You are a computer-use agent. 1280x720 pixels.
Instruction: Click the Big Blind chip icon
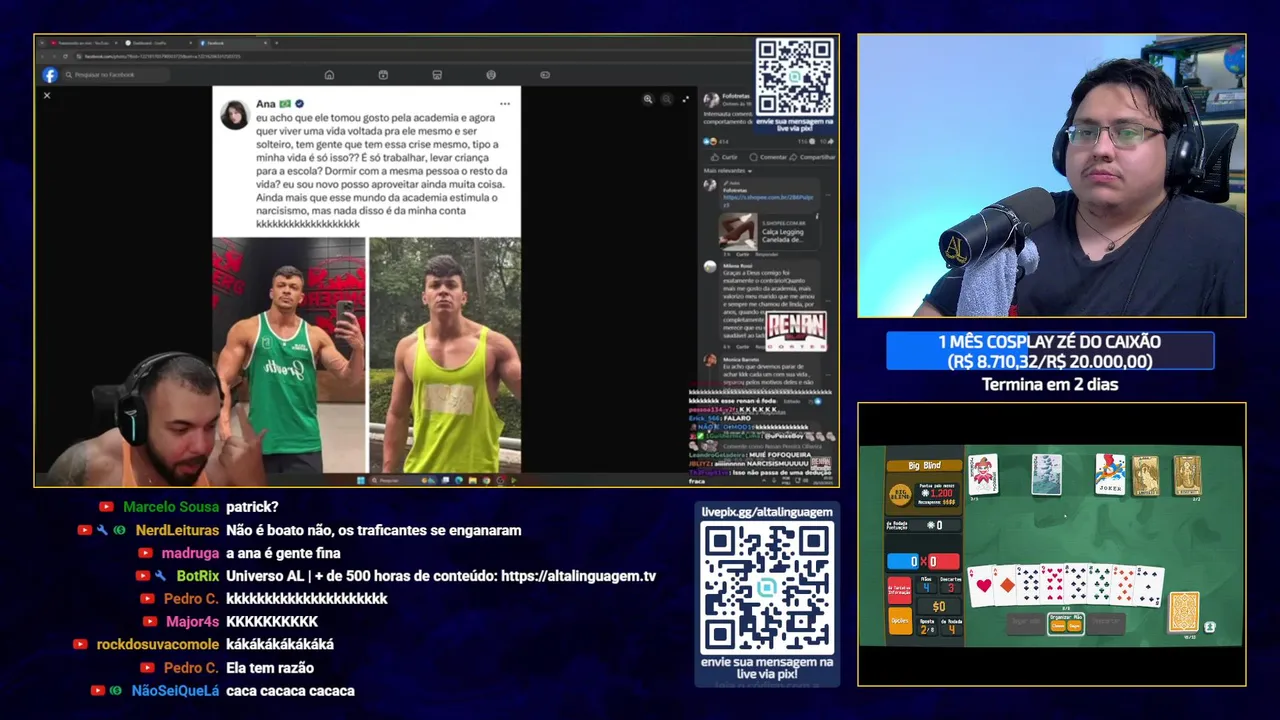(x=900, y=493)
